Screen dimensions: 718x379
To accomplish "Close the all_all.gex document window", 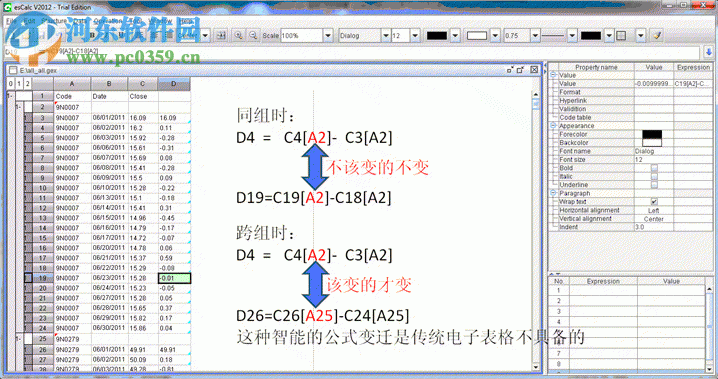I will click(x=534, y=70).
